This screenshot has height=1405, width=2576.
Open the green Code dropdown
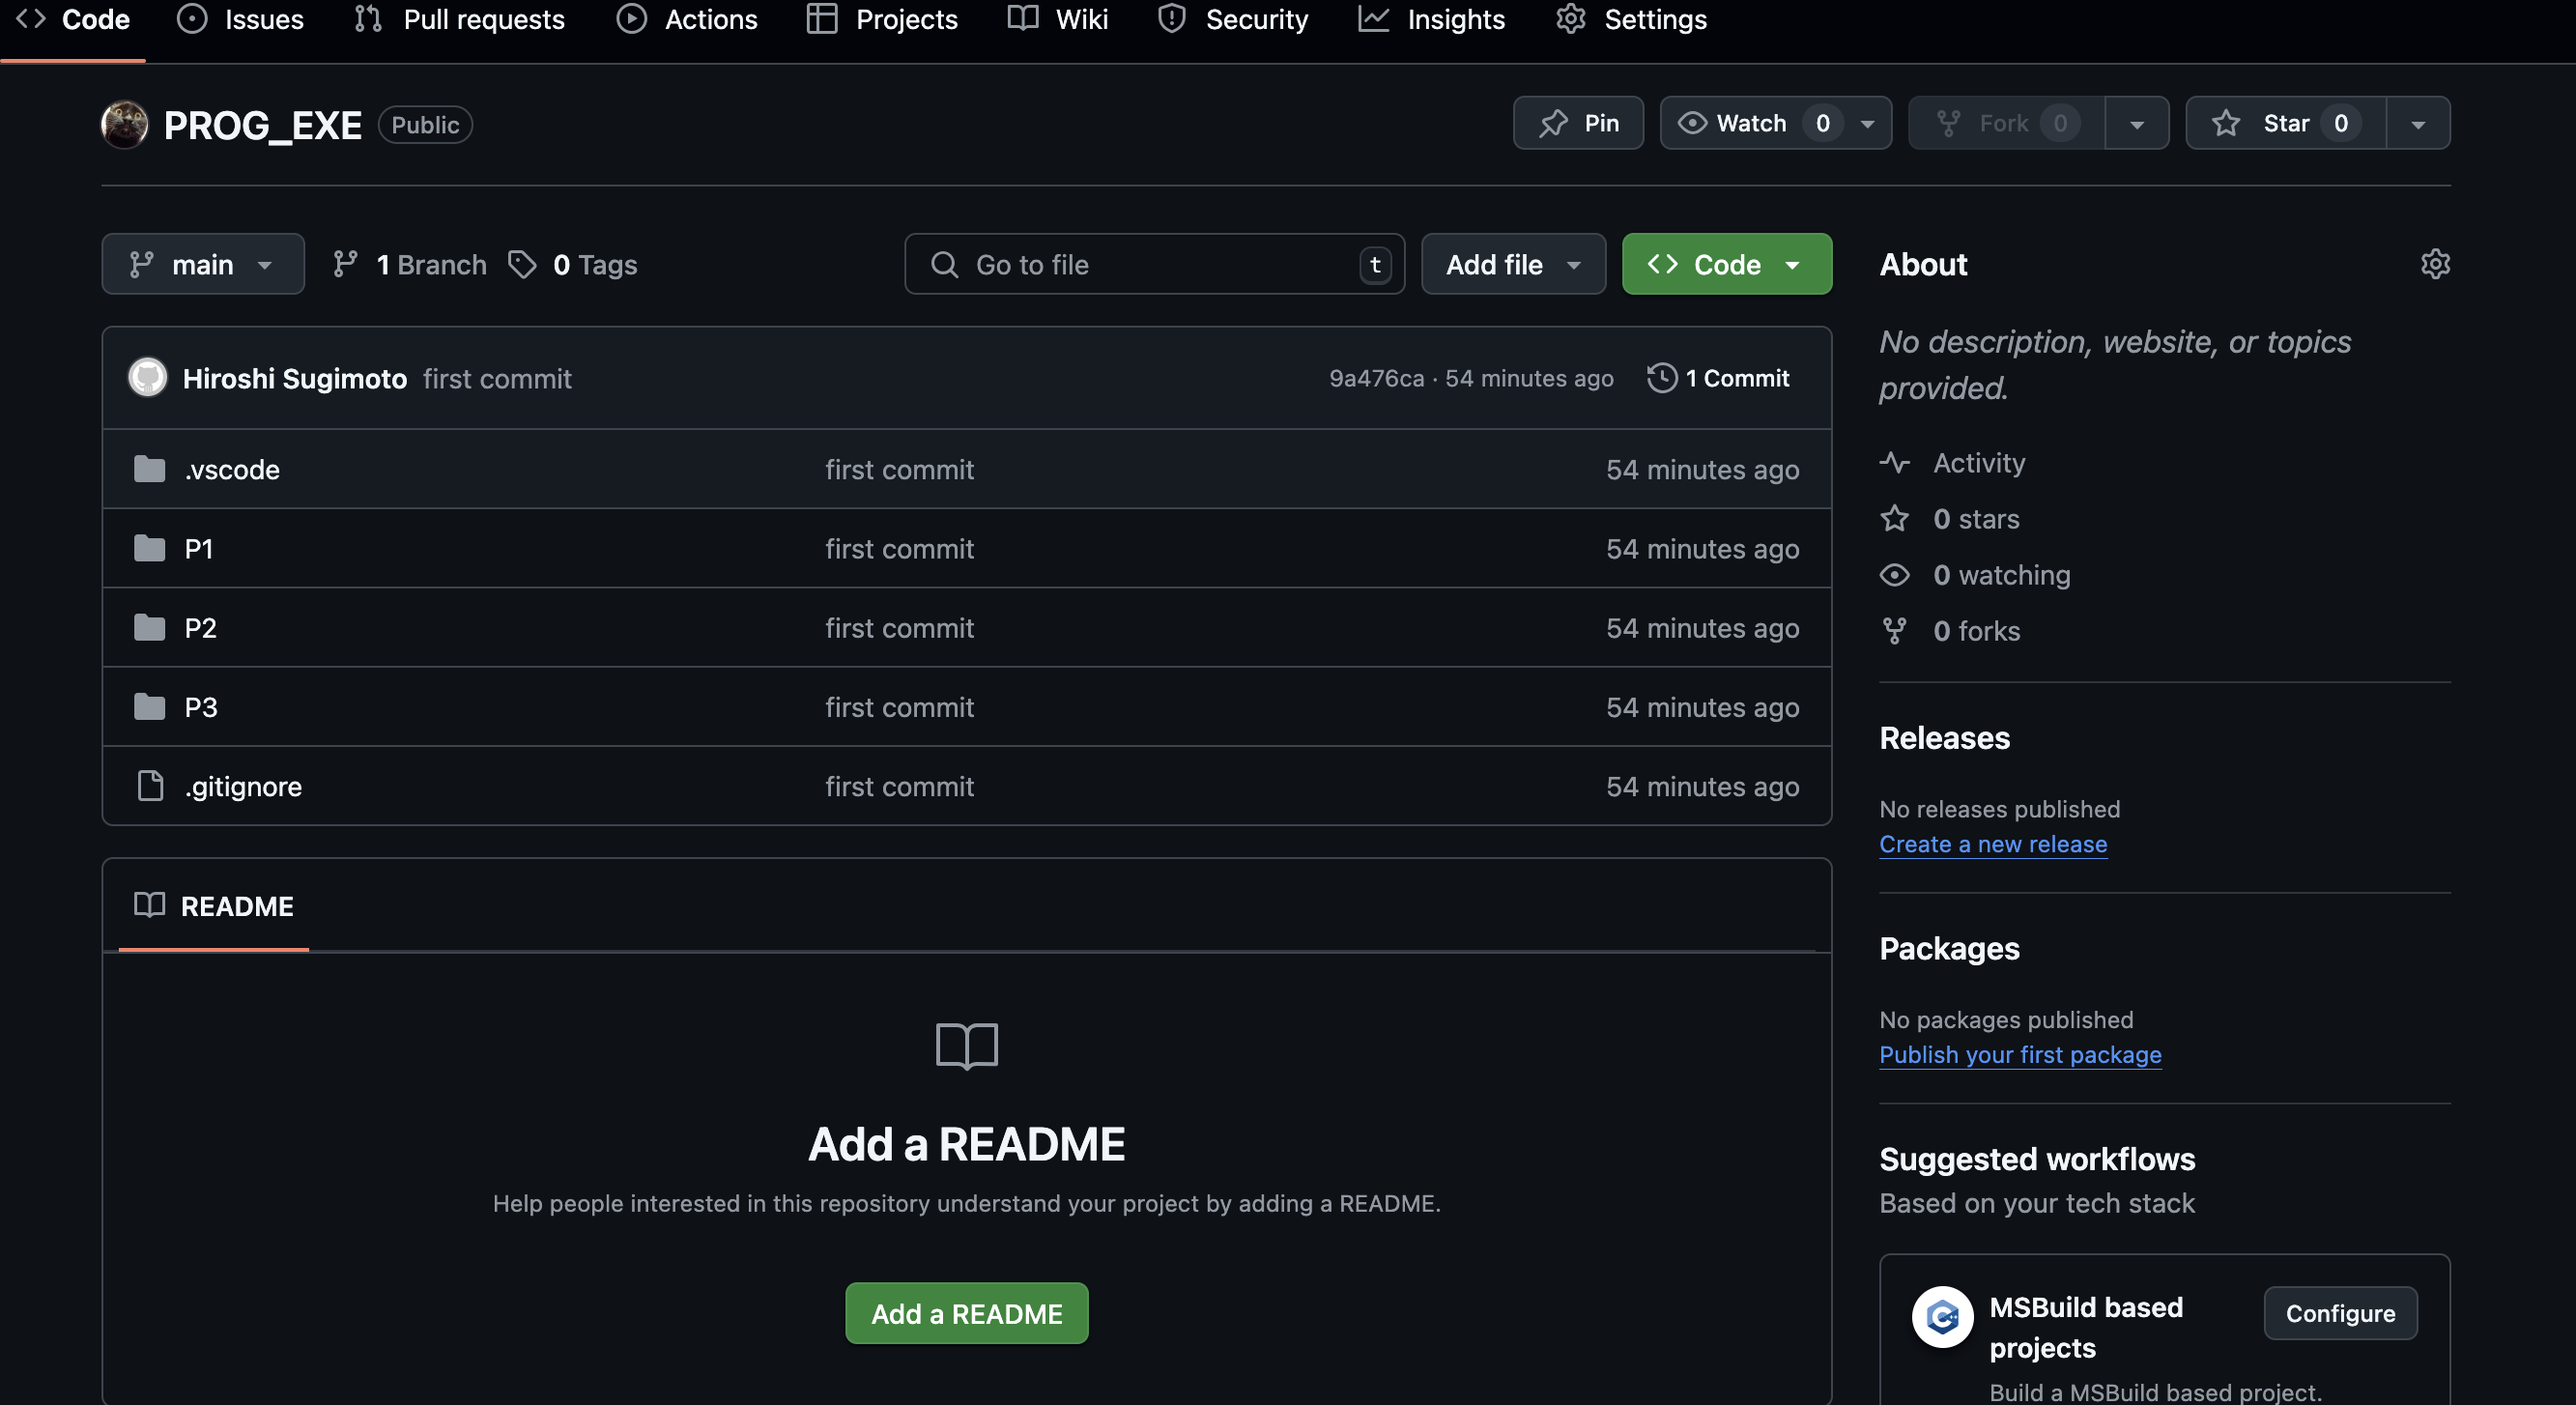1726,264
